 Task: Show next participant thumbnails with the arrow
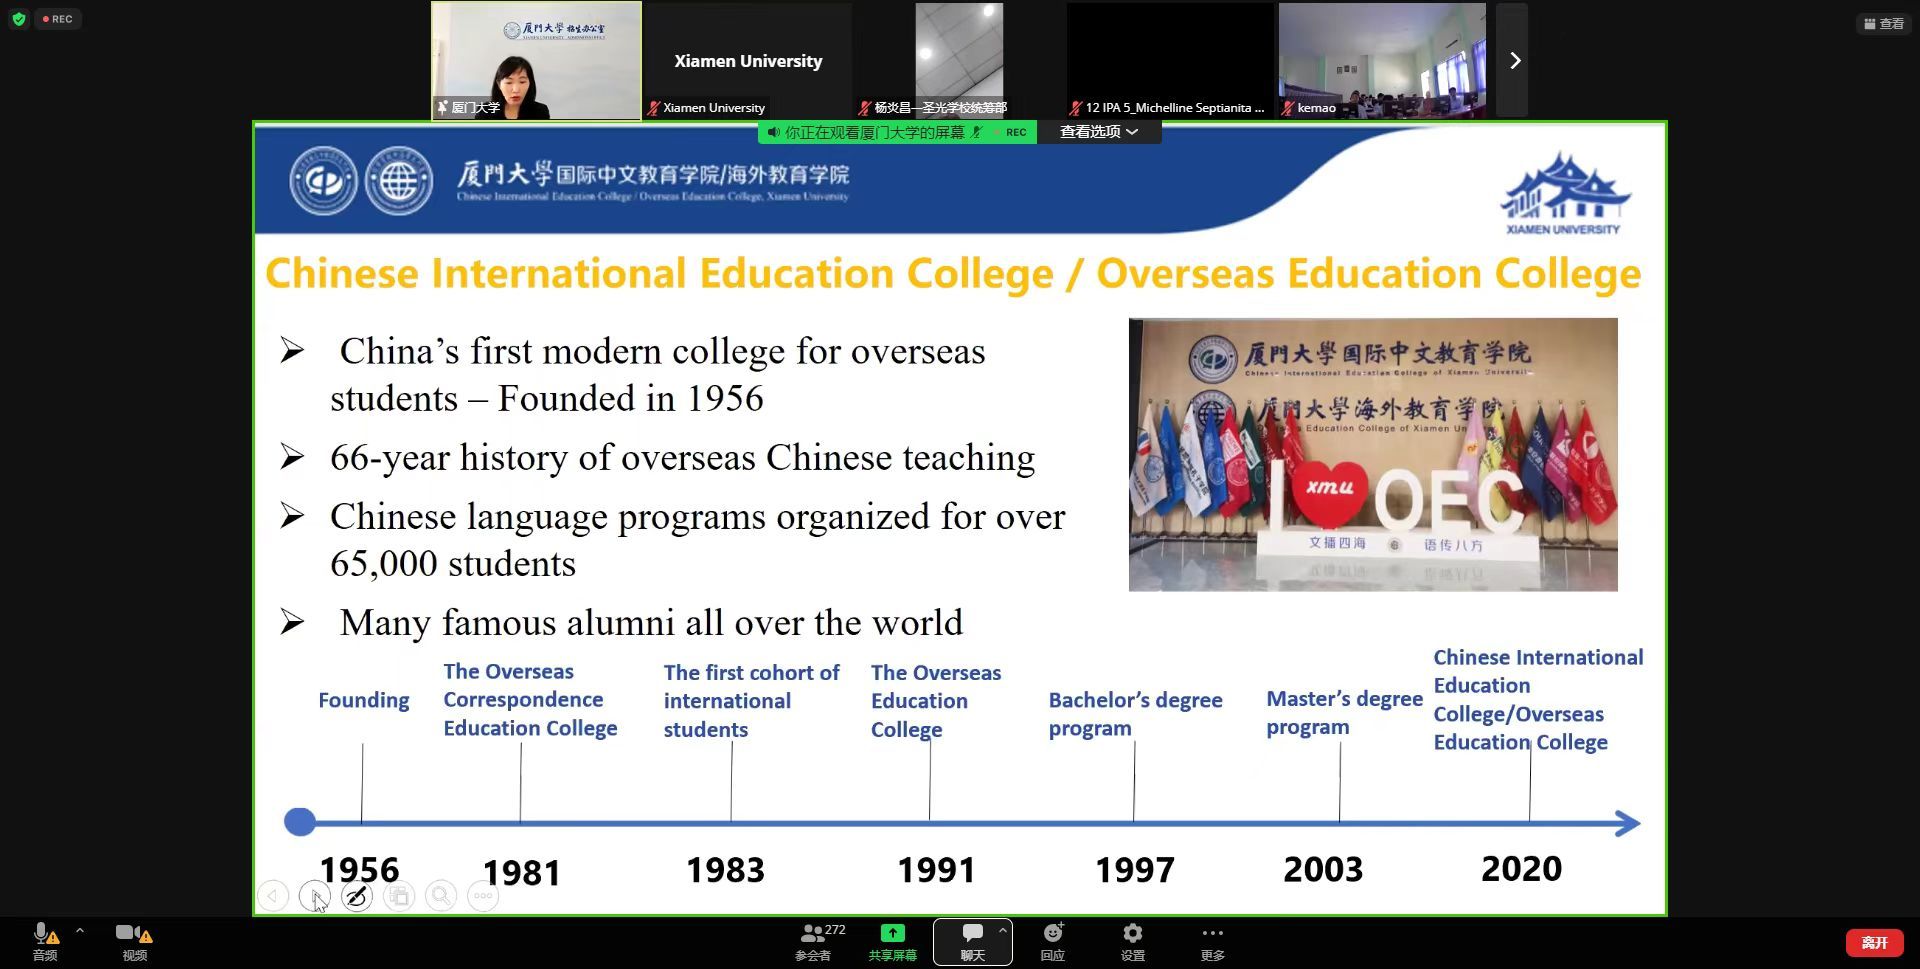point(1514,61)
